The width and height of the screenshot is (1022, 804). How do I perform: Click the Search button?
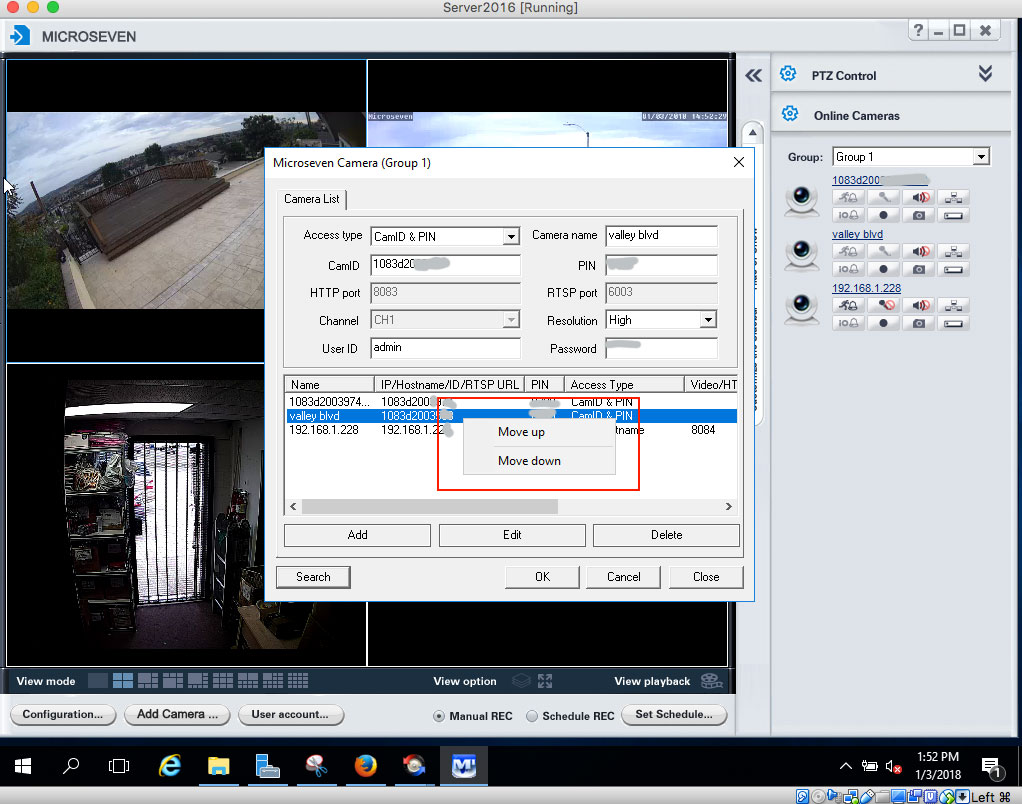point(313,577)
